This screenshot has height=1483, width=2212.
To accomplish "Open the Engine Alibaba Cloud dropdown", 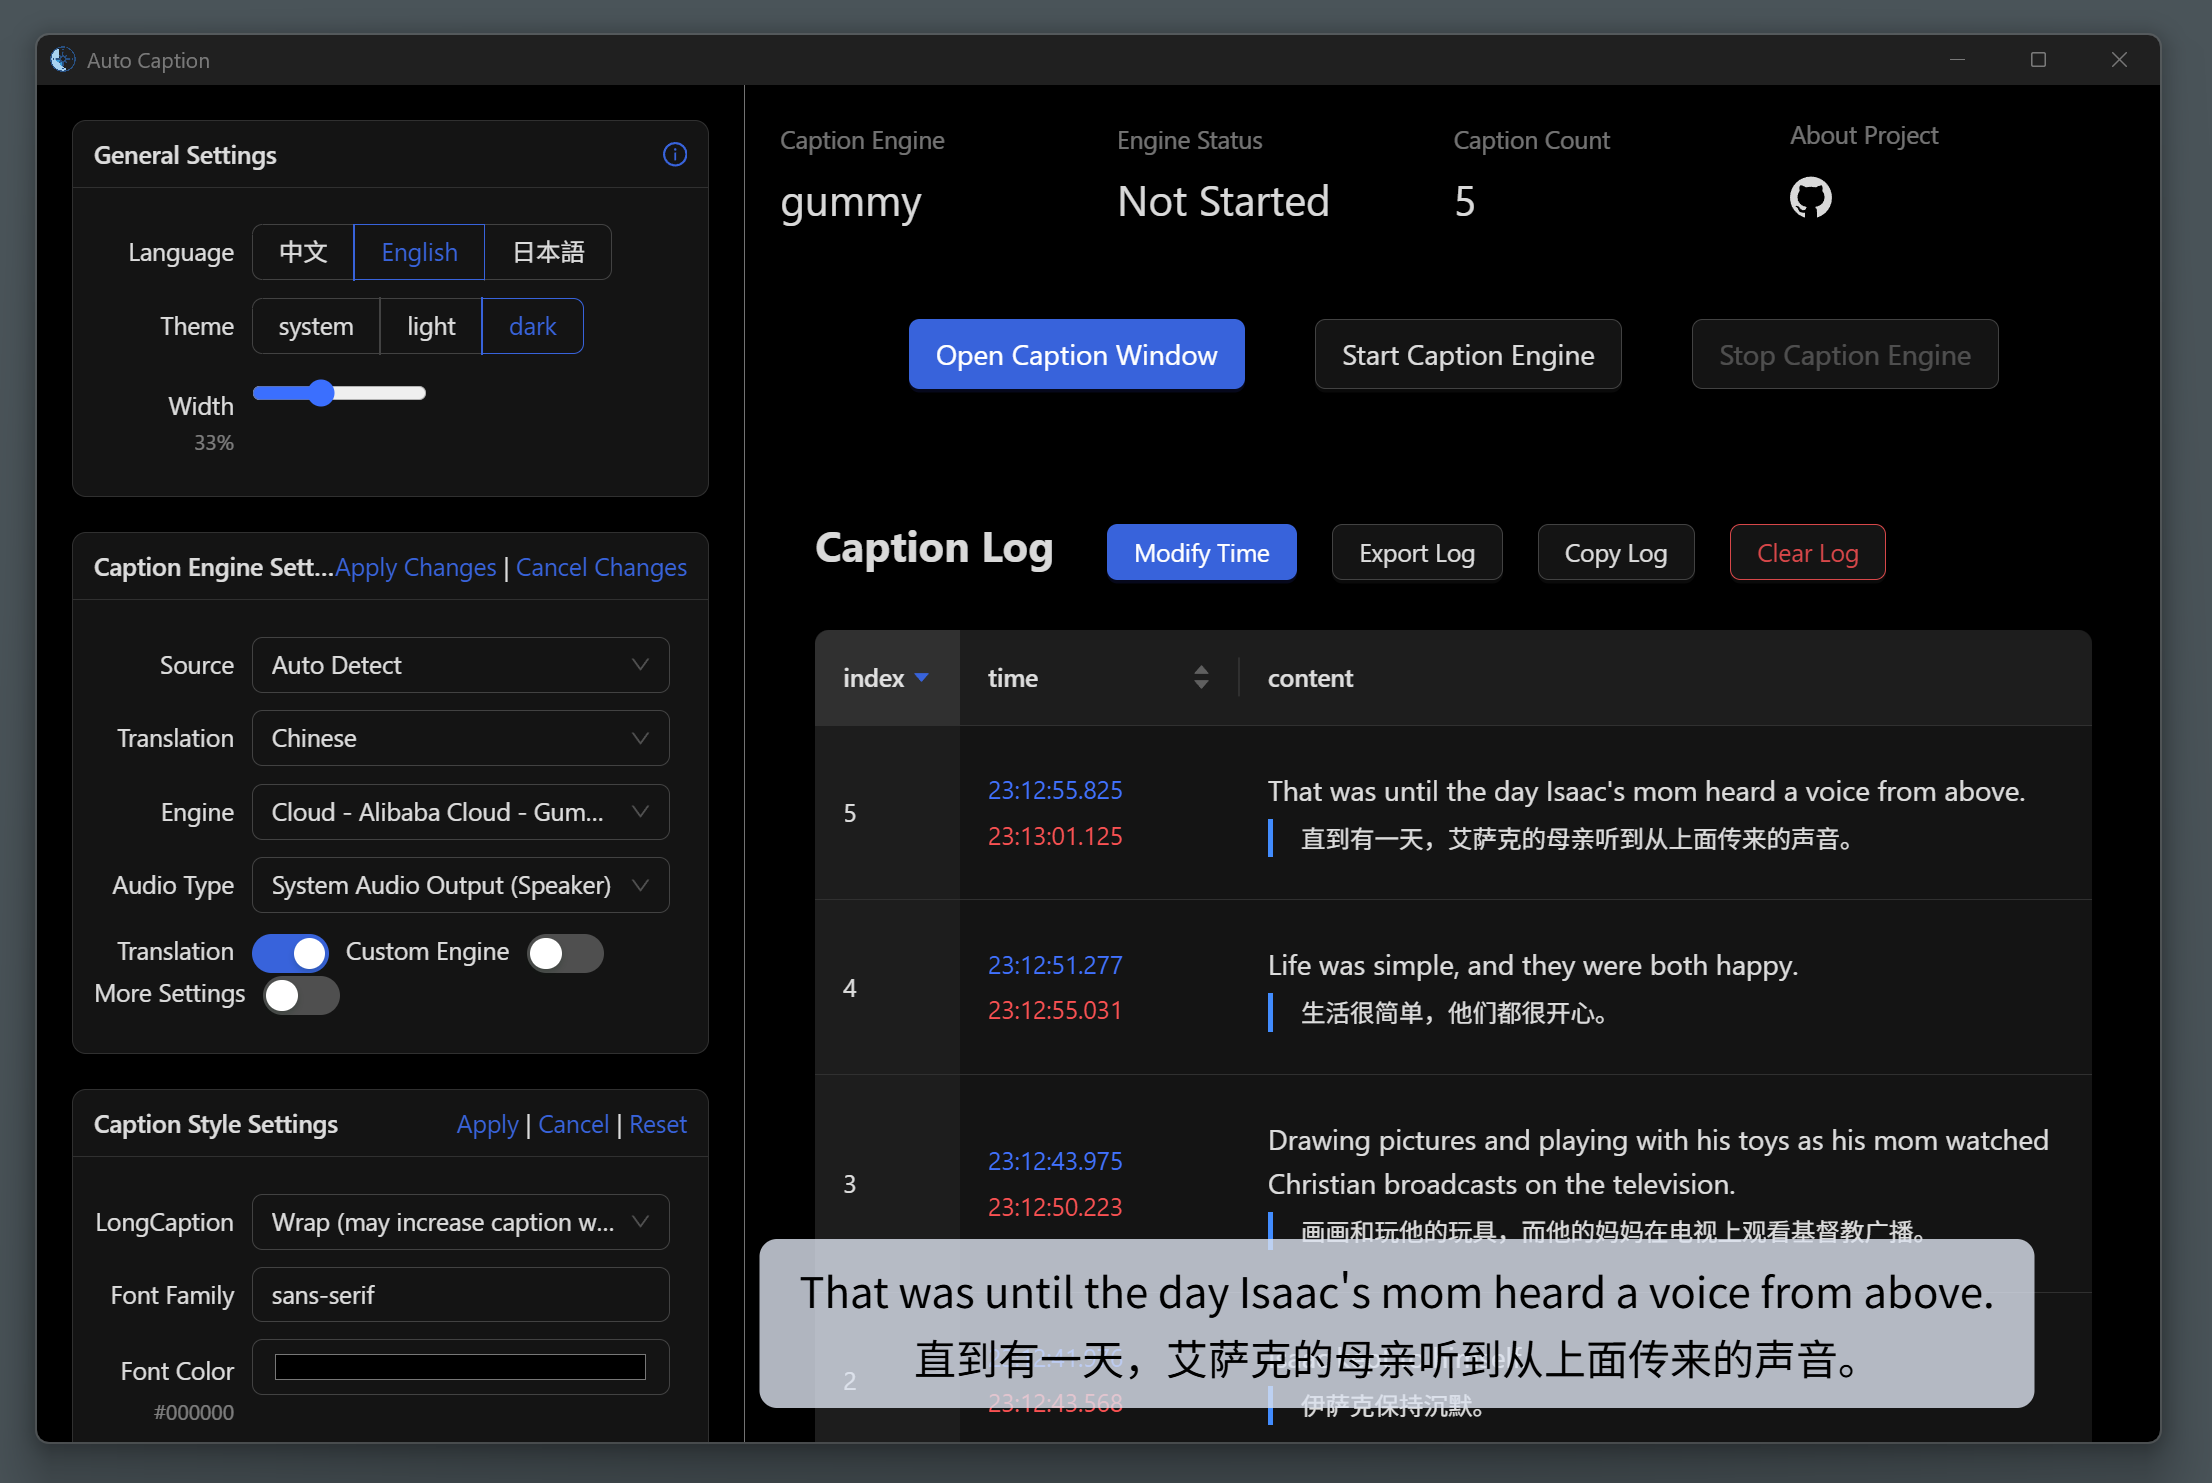I will [460, 812].
